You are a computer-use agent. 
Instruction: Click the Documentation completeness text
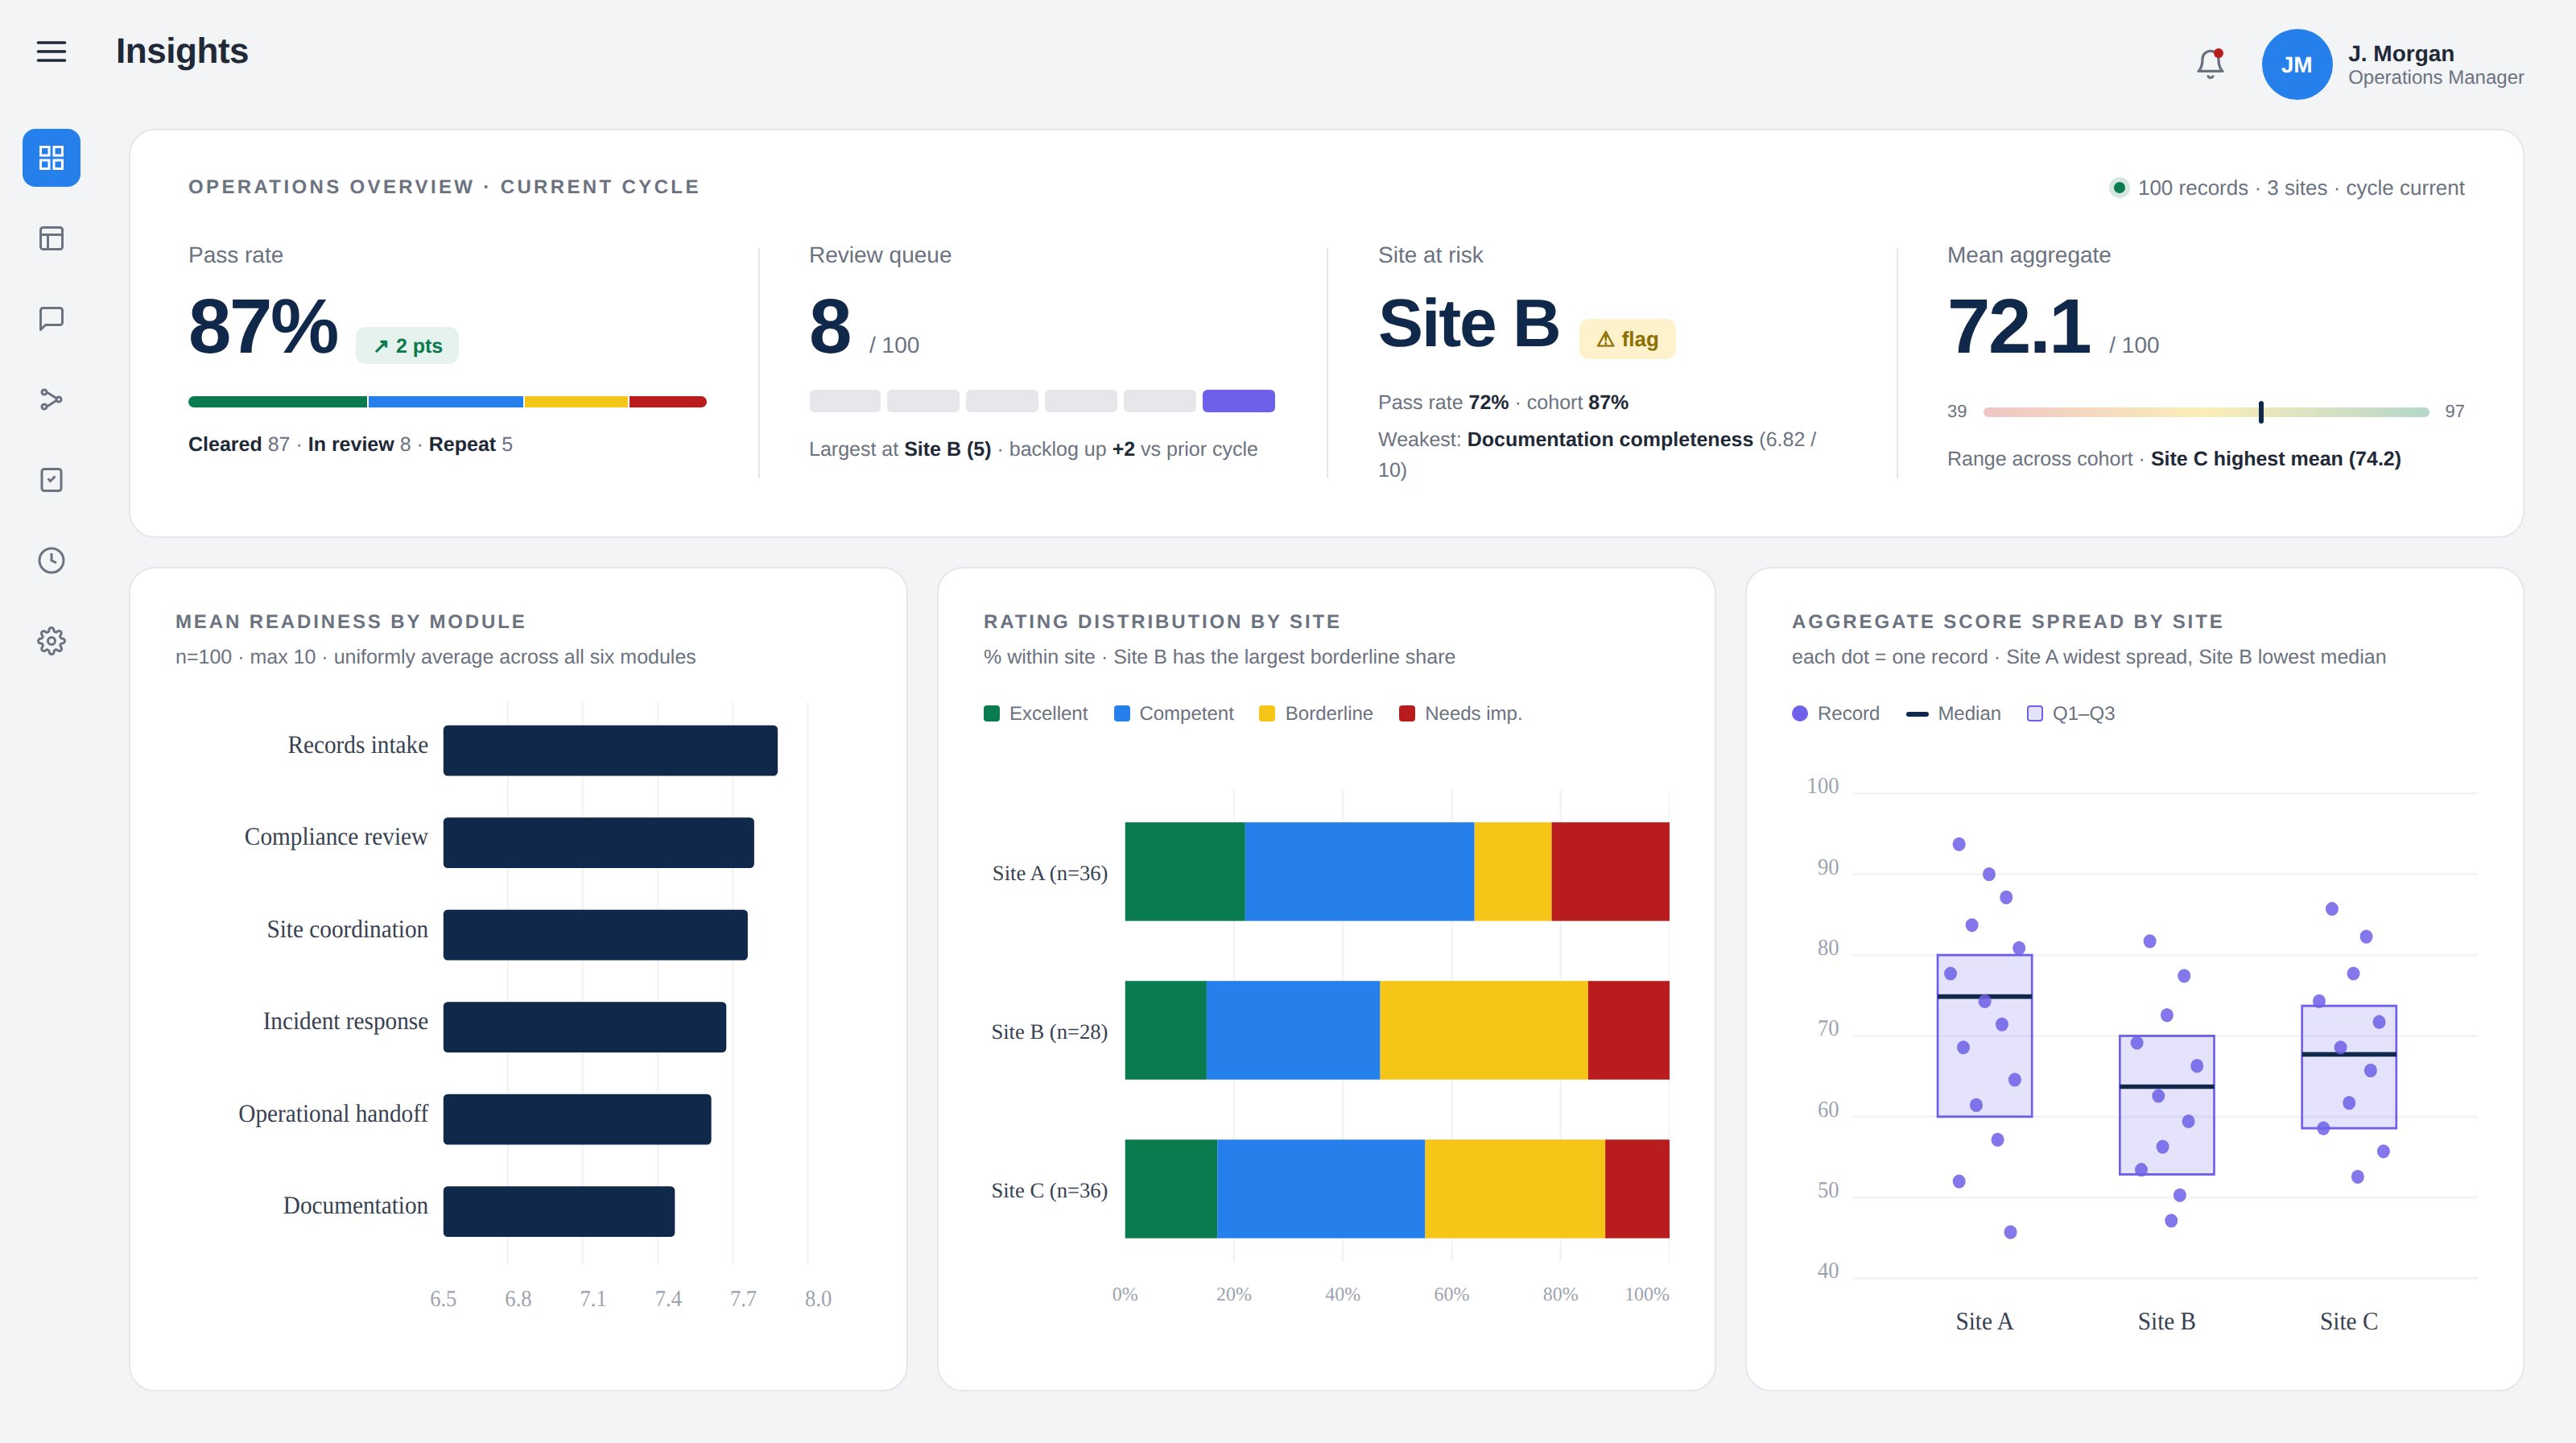pos(1609,439)
